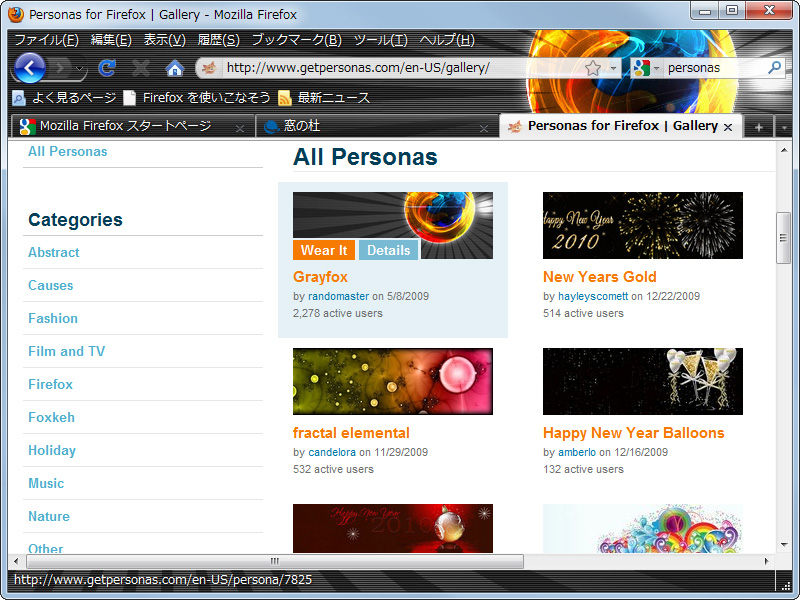This screenshot has width=800, height=600.
Task: Open the 編集(E) menu
Action: pos(111,40)
